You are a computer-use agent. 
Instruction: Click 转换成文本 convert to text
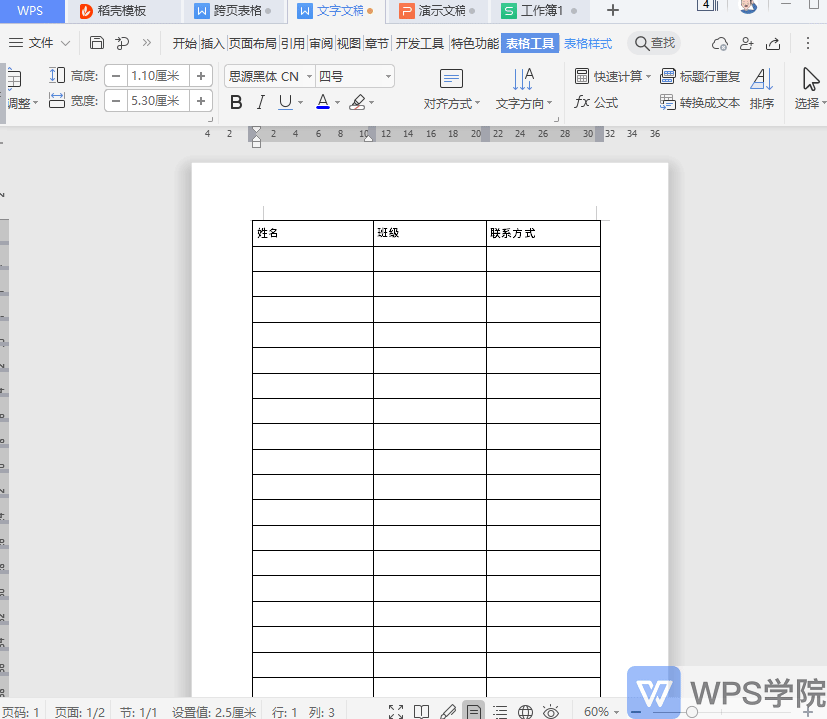point(700,102)
